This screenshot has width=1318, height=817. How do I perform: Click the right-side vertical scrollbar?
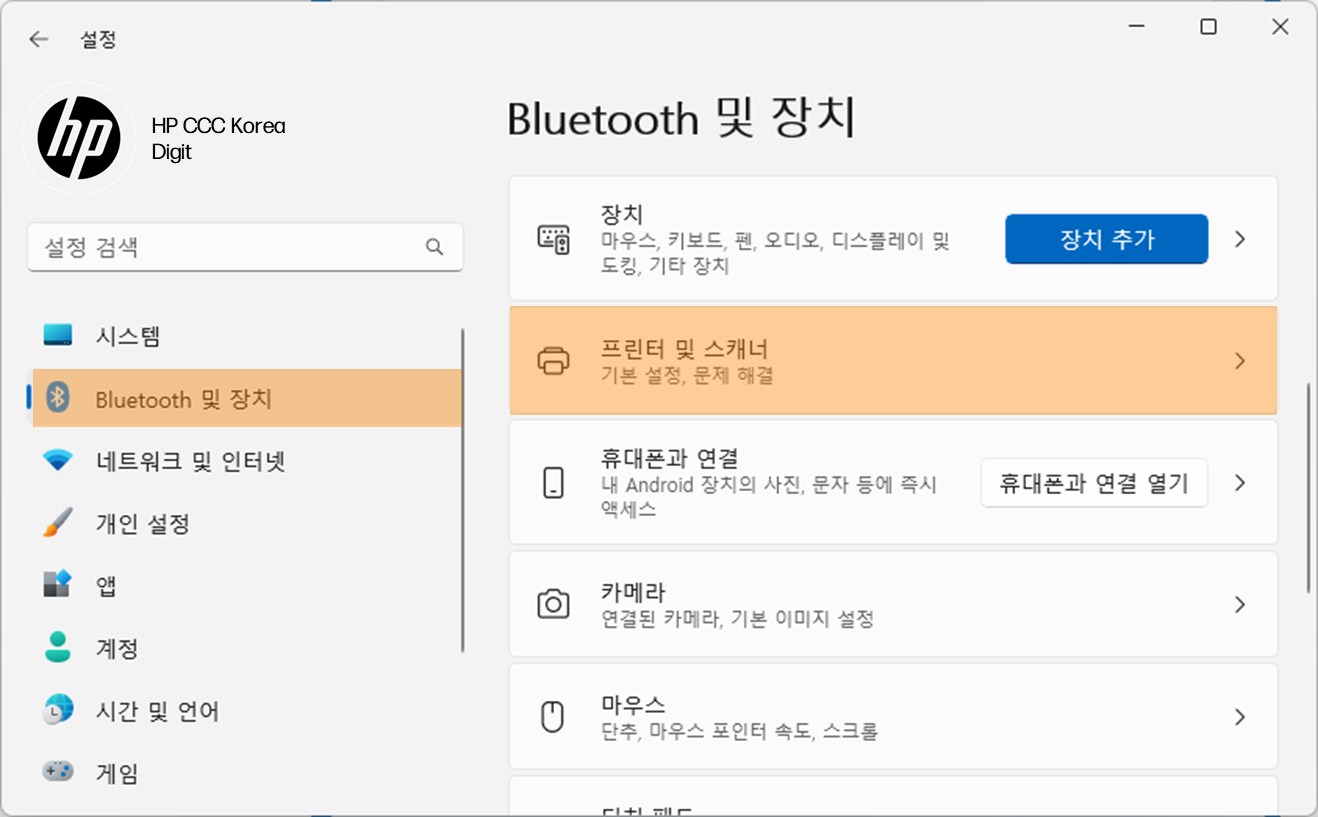click(x=1308, y=488)
